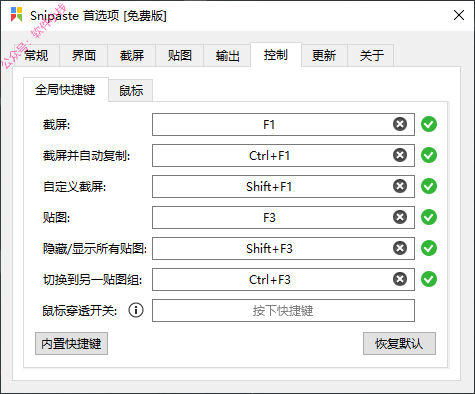Click green check status next to Shift+F1
Viewport: 475px width, 394px height.
click(429, 186)
